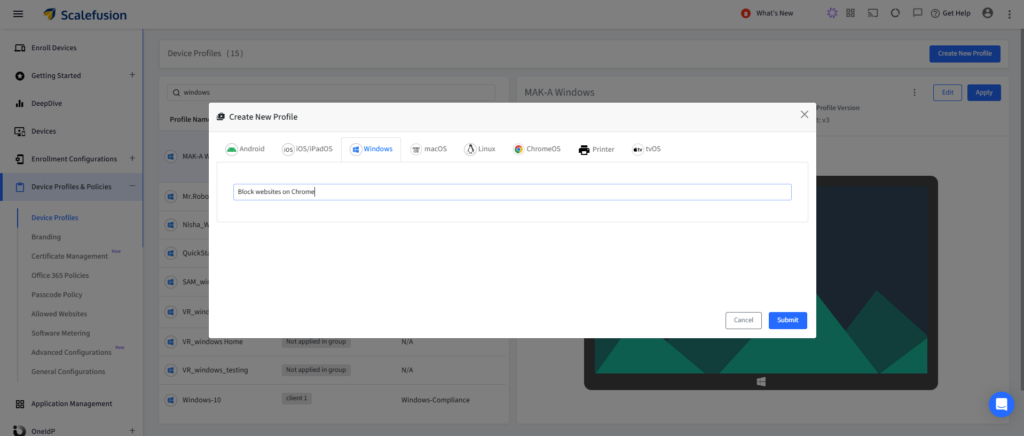Viewport: 1024px width, 436px height.
Task: Expand Enrollment Configurations section
Action: pos(132,159)
